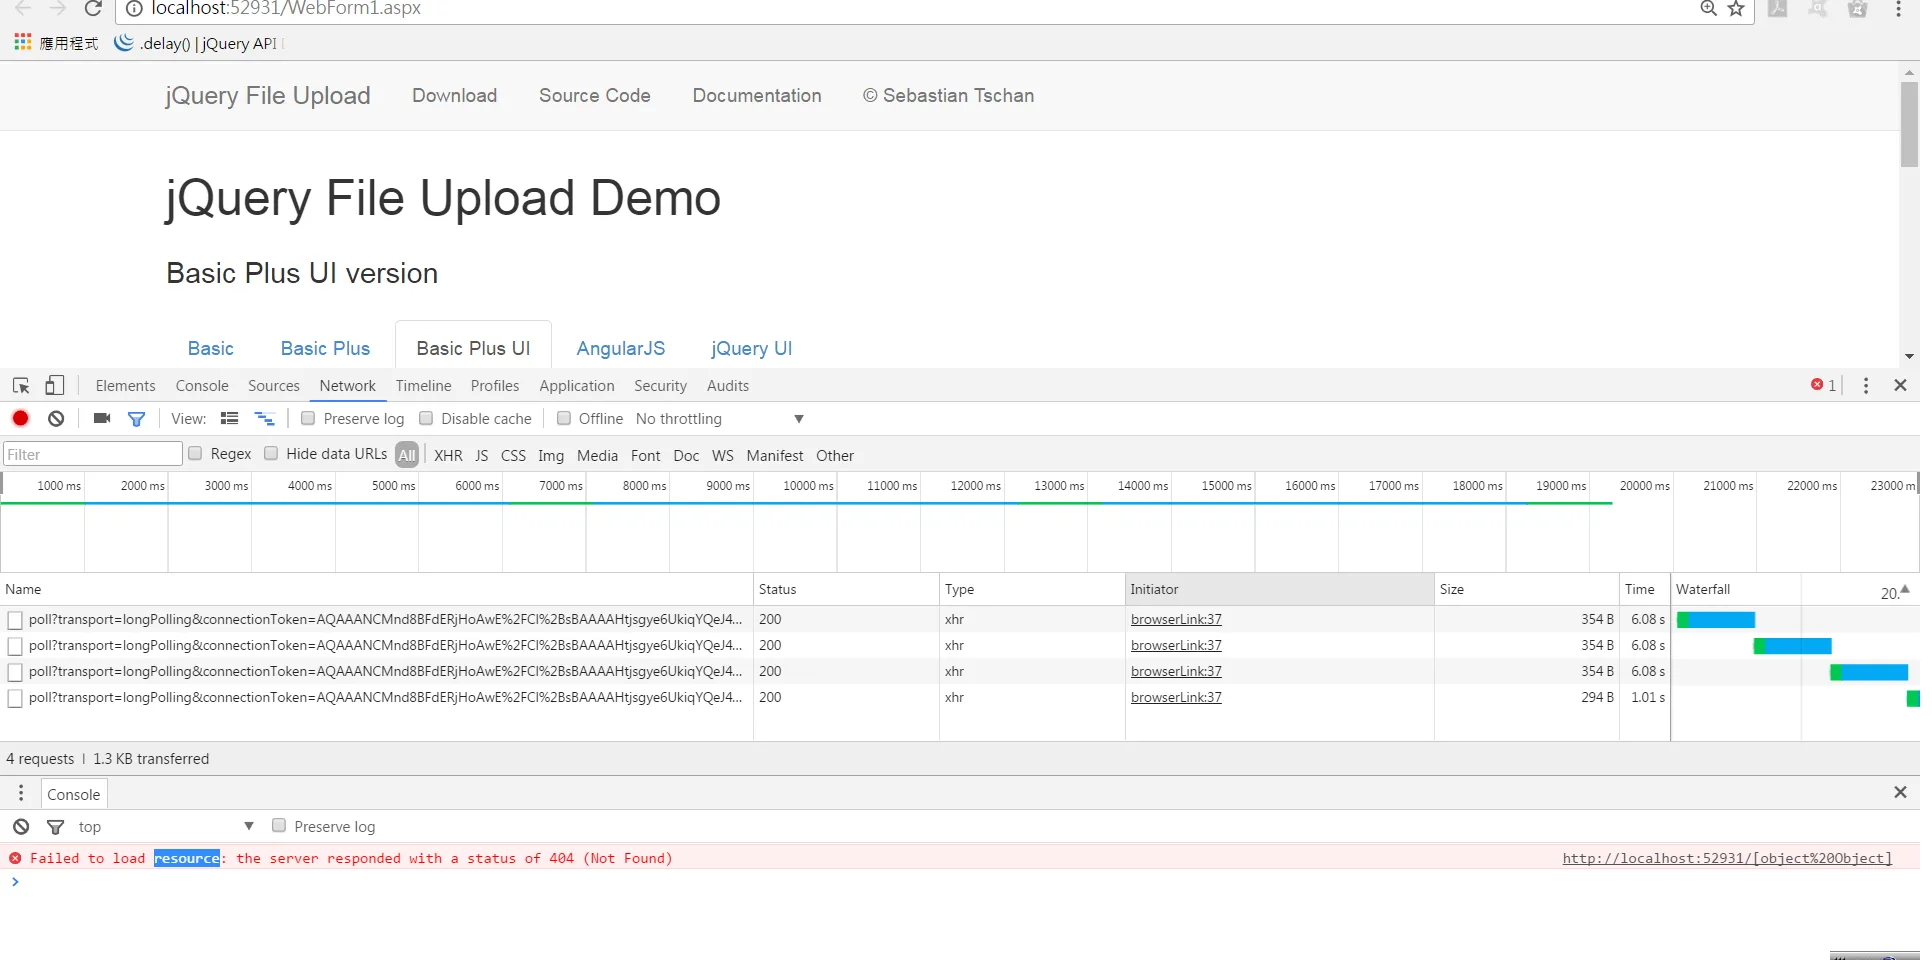
Task: Toggle the overview view icon in Network toolbar
Action: 265,419
